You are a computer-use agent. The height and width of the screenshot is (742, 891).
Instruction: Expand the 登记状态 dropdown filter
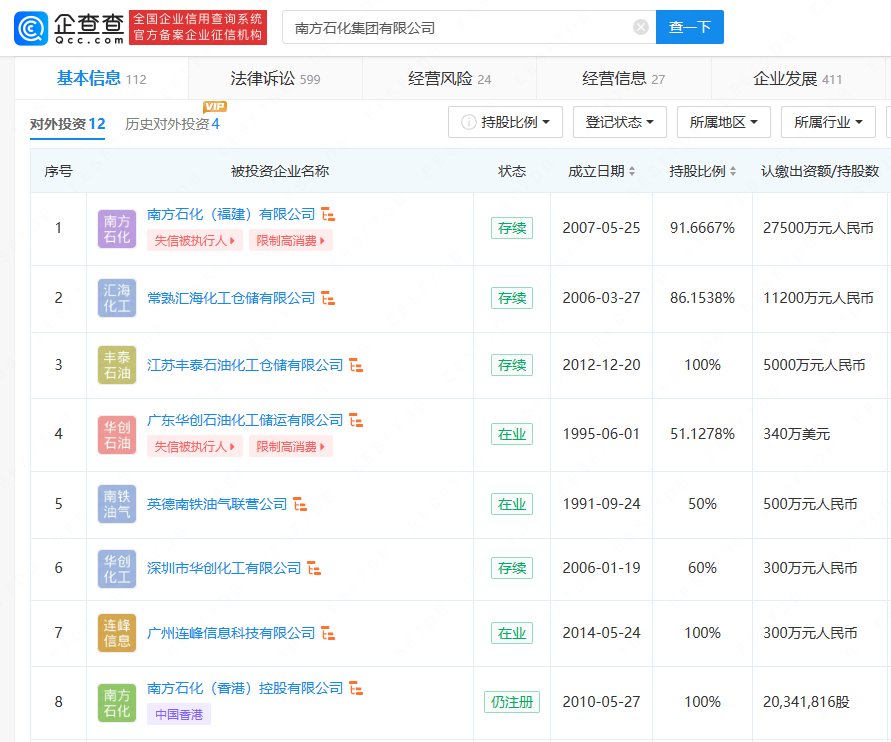(x=619, y=122)
